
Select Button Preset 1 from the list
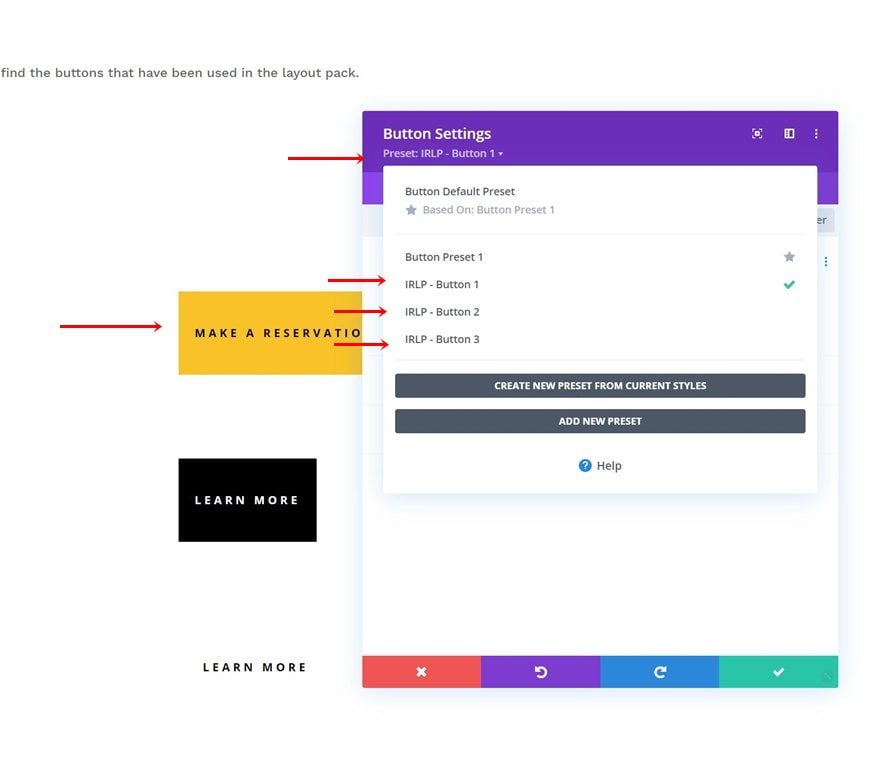444,257
